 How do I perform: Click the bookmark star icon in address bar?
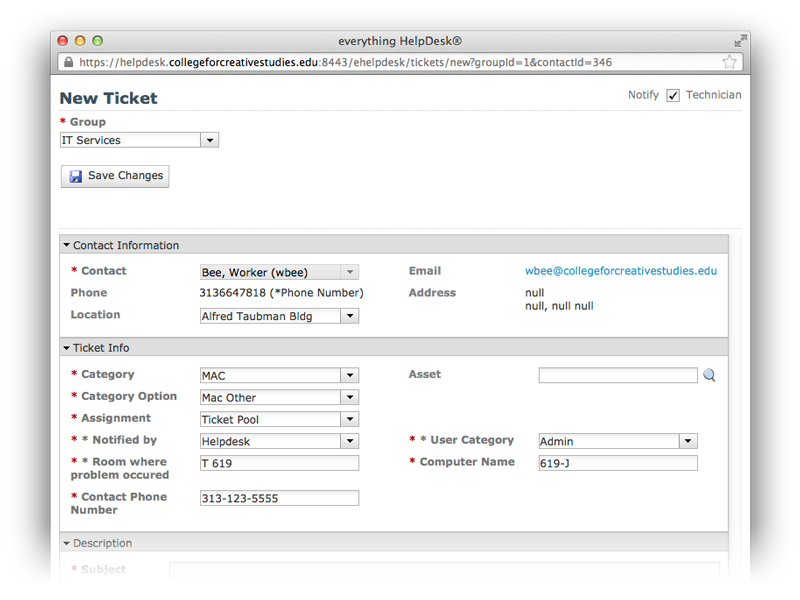click(x=729, y=62)
